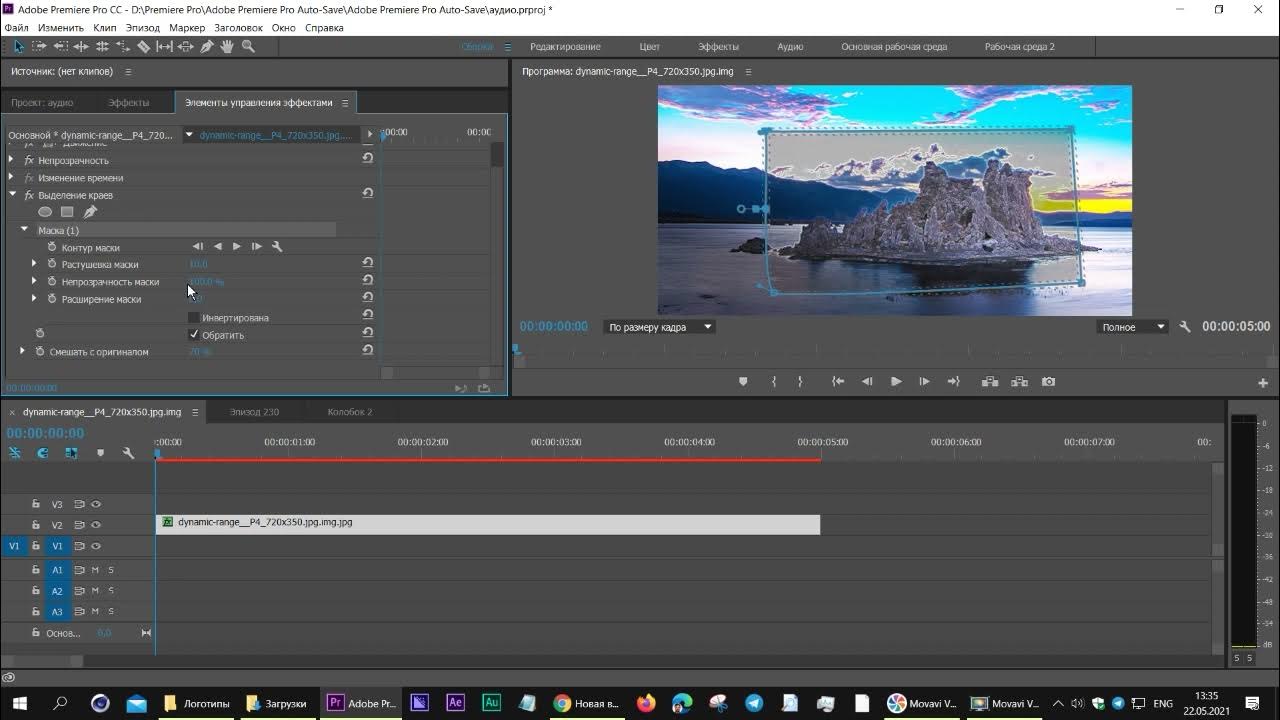Select the Razor tool in toolbar
1280x720 pixels.
[144, 47]
